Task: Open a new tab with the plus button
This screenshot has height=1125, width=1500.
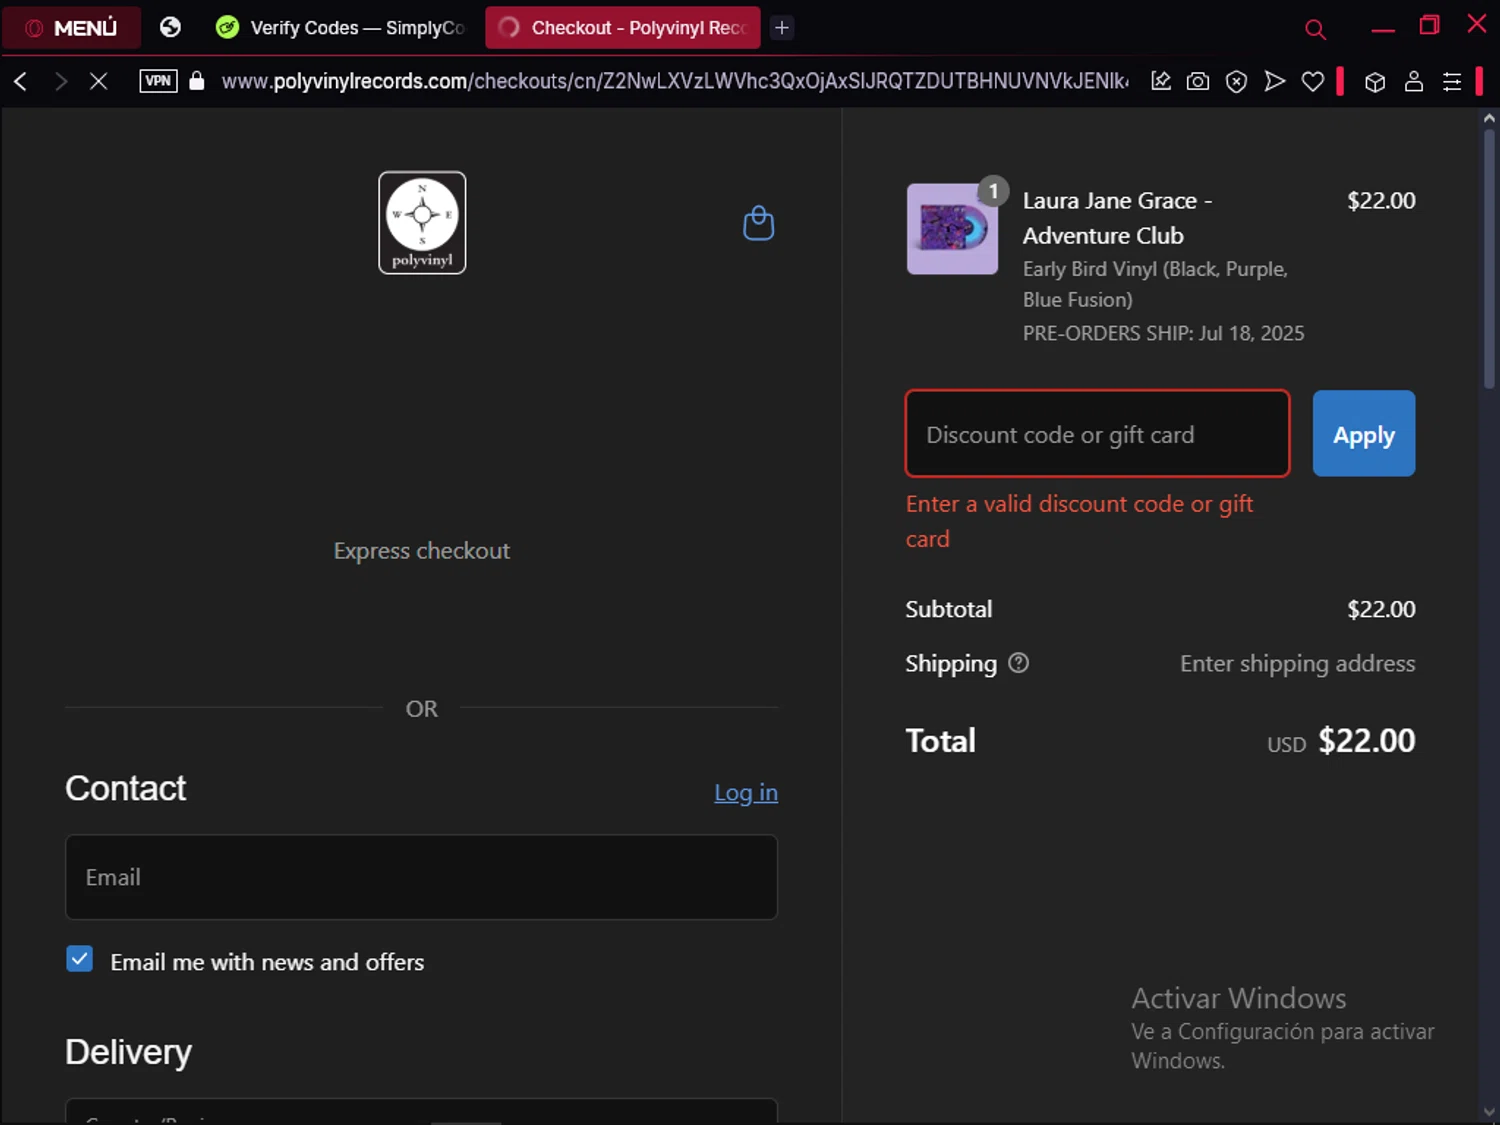Action: click(x=782, y=28)
